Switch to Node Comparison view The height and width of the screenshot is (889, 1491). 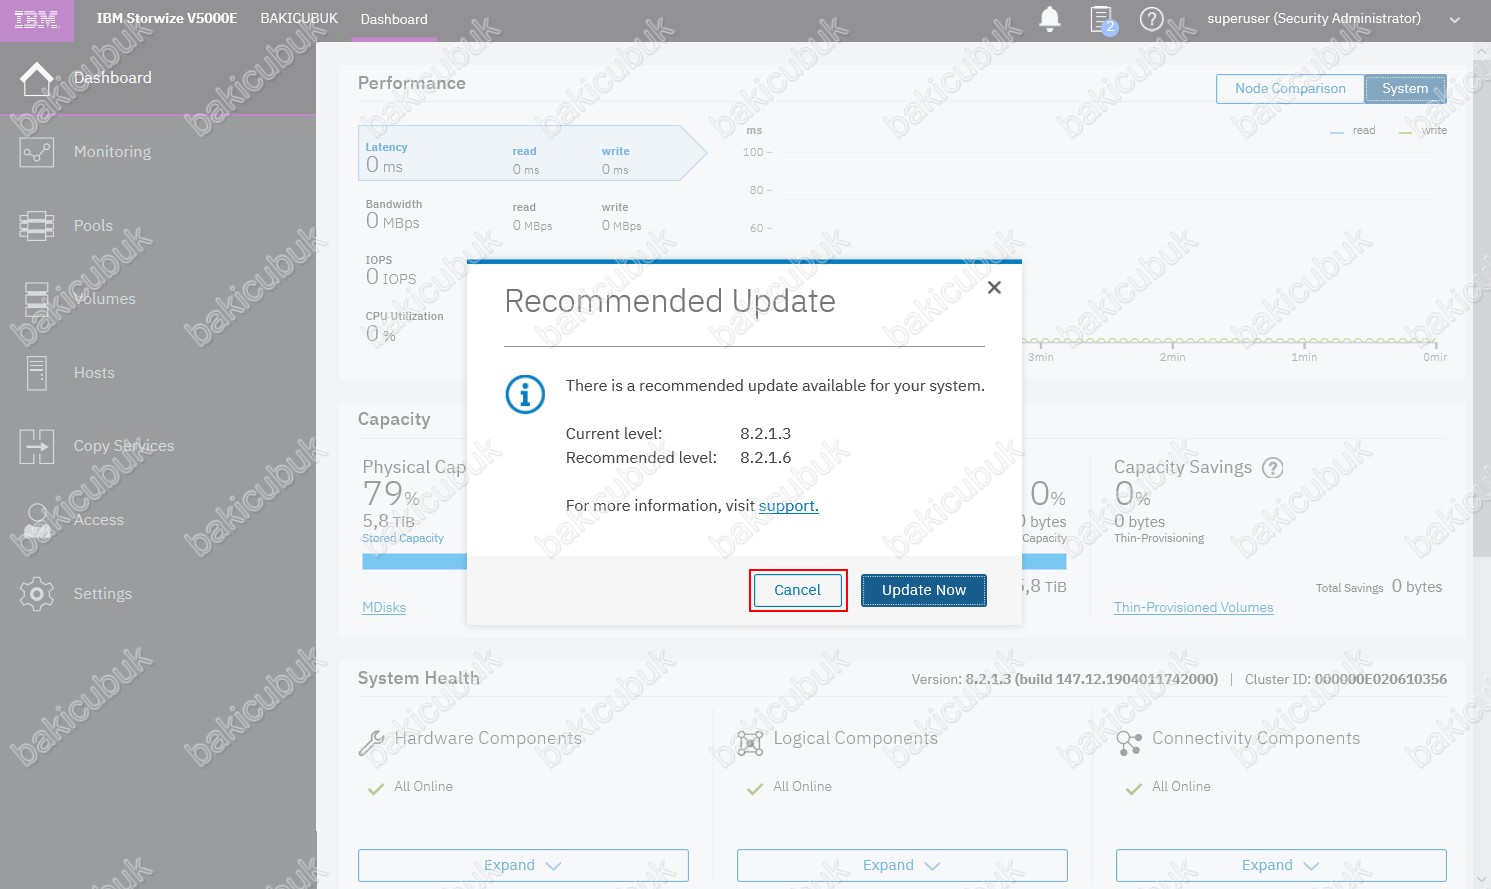[1290, 88]
